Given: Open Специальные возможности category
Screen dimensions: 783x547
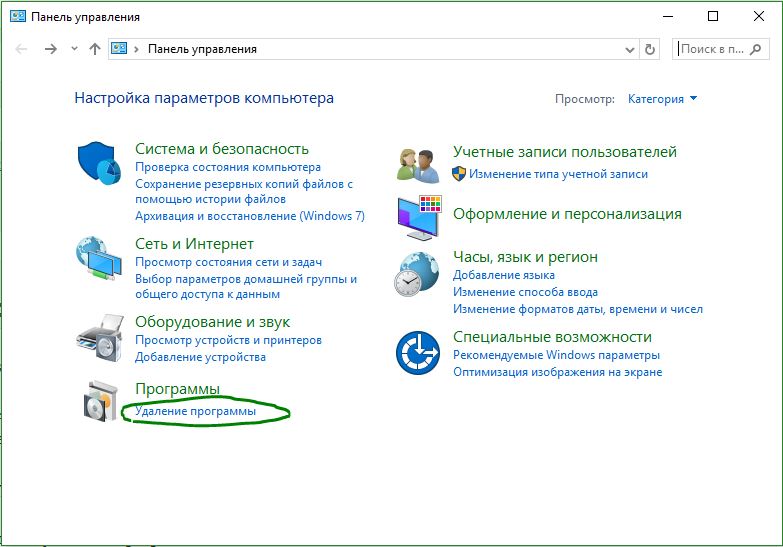Looking at the screenshot, I should coord(552,337).
